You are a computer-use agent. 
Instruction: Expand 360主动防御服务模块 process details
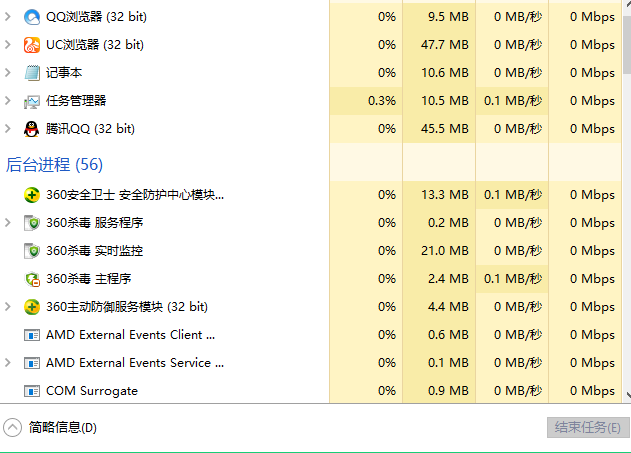(9, 307)
